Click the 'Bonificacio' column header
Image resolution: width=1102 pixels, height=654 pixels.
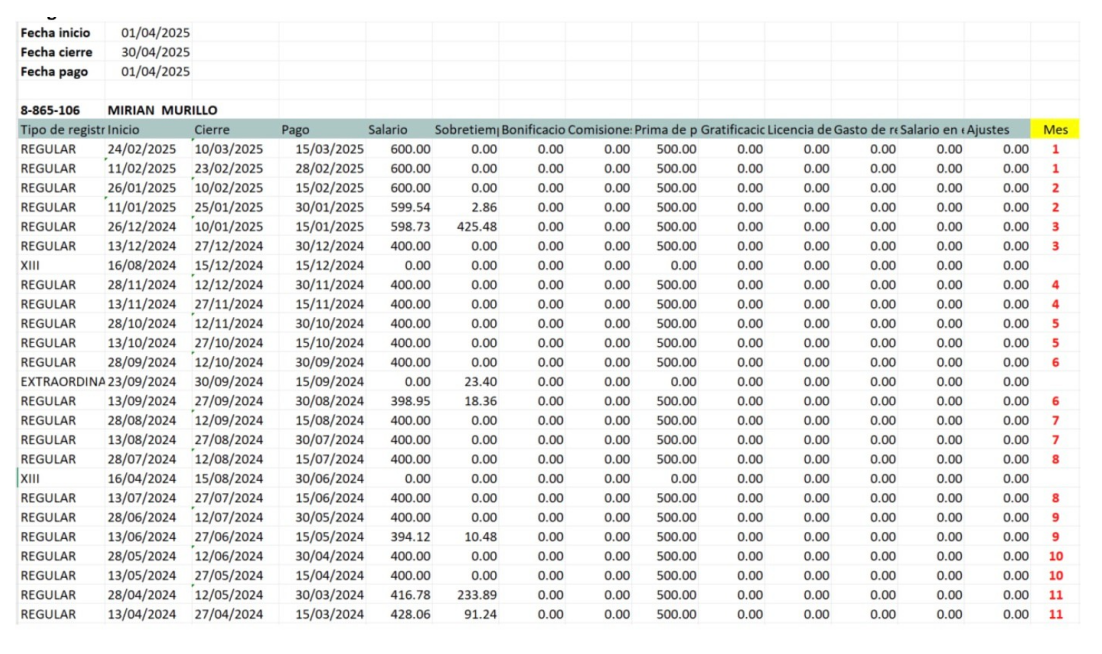click(x=533, y=130)
